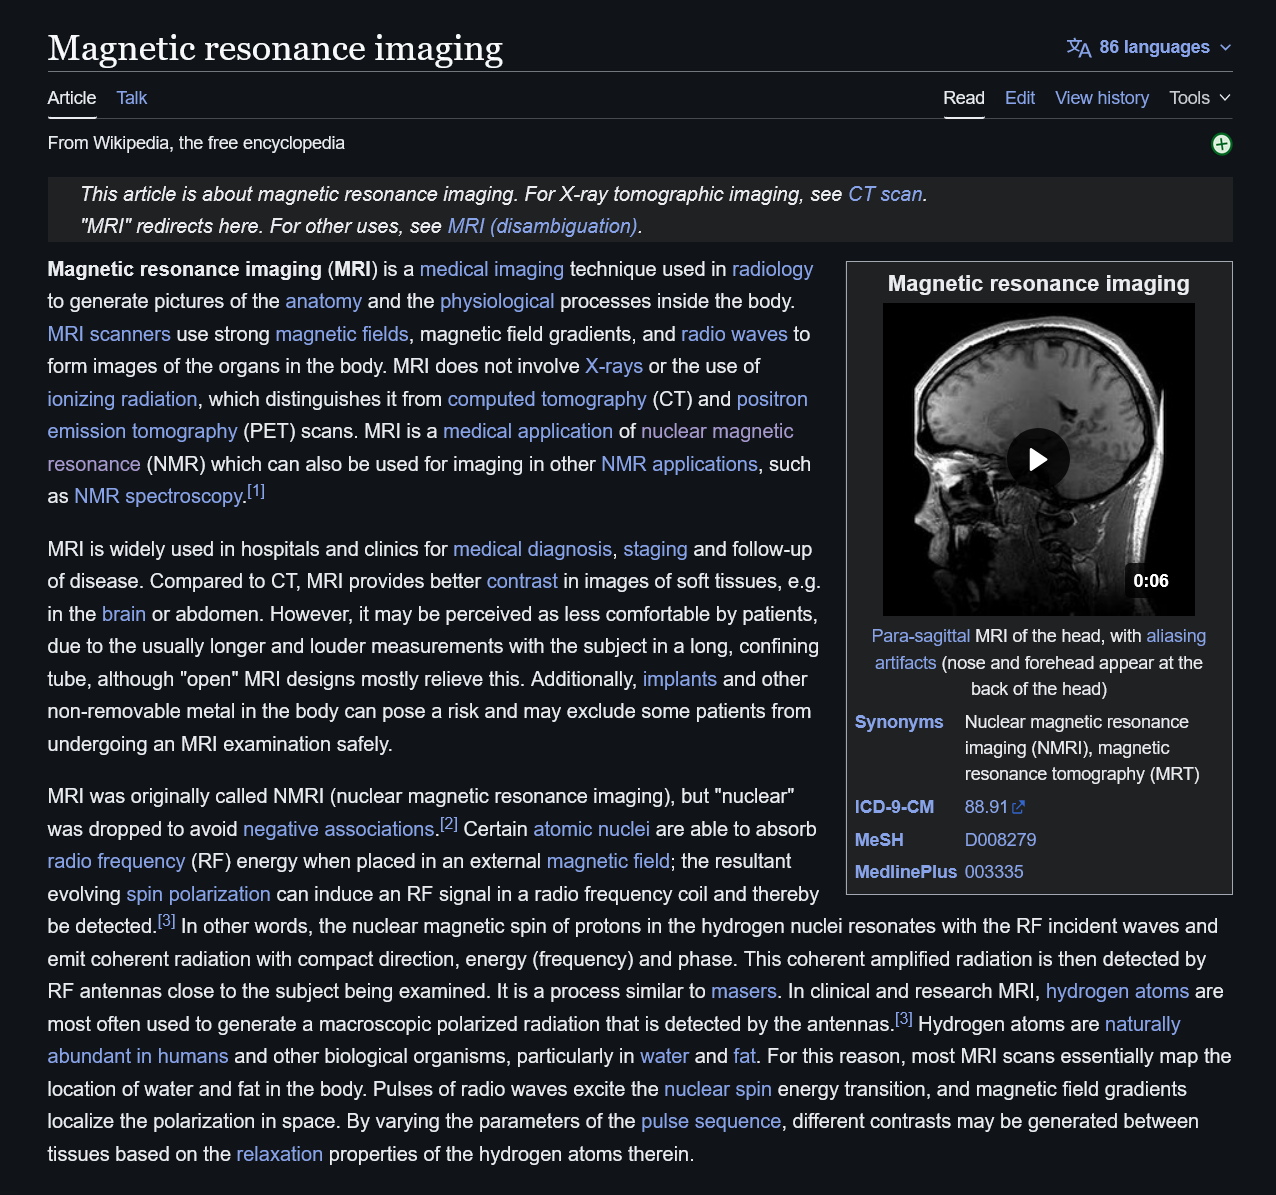Image resolution: width=1276 pixels, height=1195 pixels.
Task: Open the nuclear spin link
Action: tap(718, 1089)
